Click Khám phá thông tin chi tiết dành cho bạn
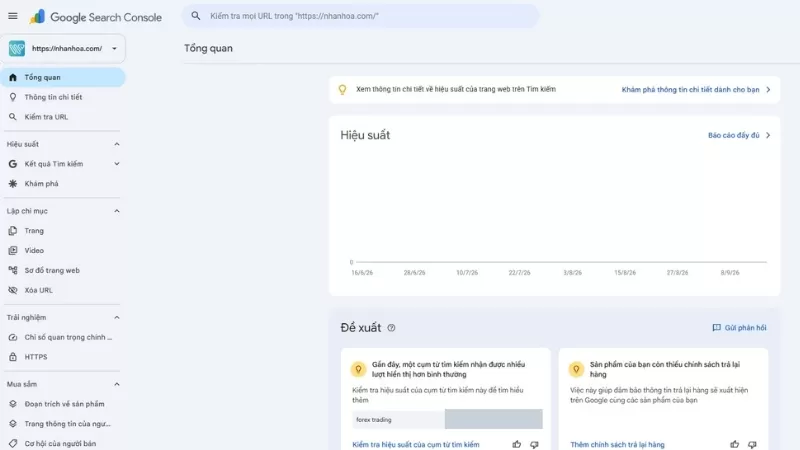 [690, 90]
